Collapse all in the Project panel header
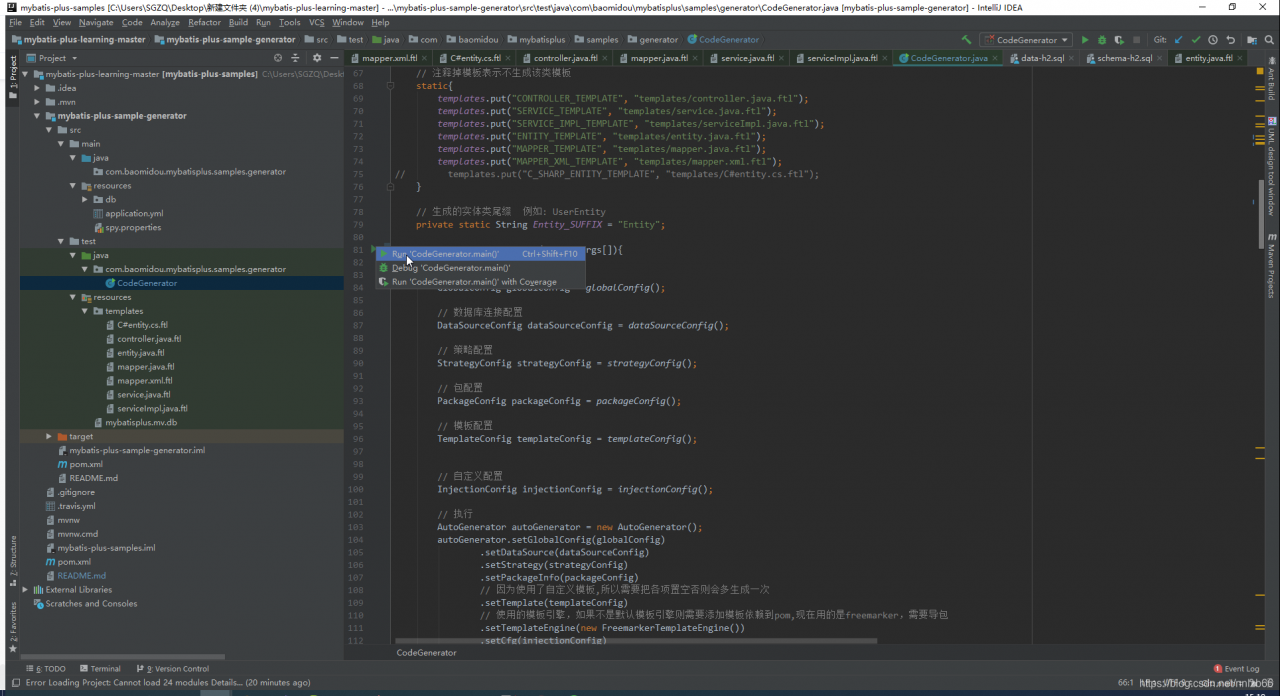Viewport: 1280px width, 696px height. (297, 58)
